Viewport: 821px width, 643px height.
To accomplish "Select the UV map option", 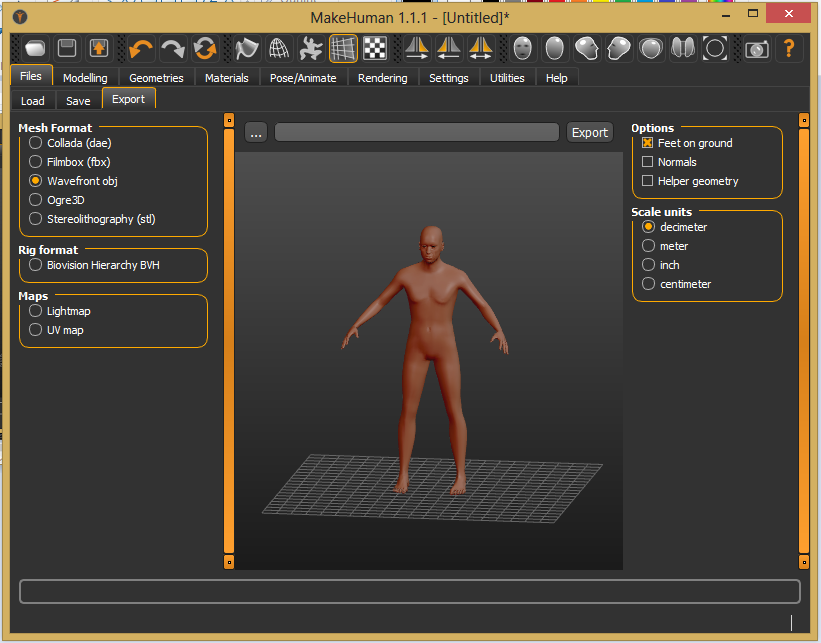I will pyautogui.click(x=57, y=330).
